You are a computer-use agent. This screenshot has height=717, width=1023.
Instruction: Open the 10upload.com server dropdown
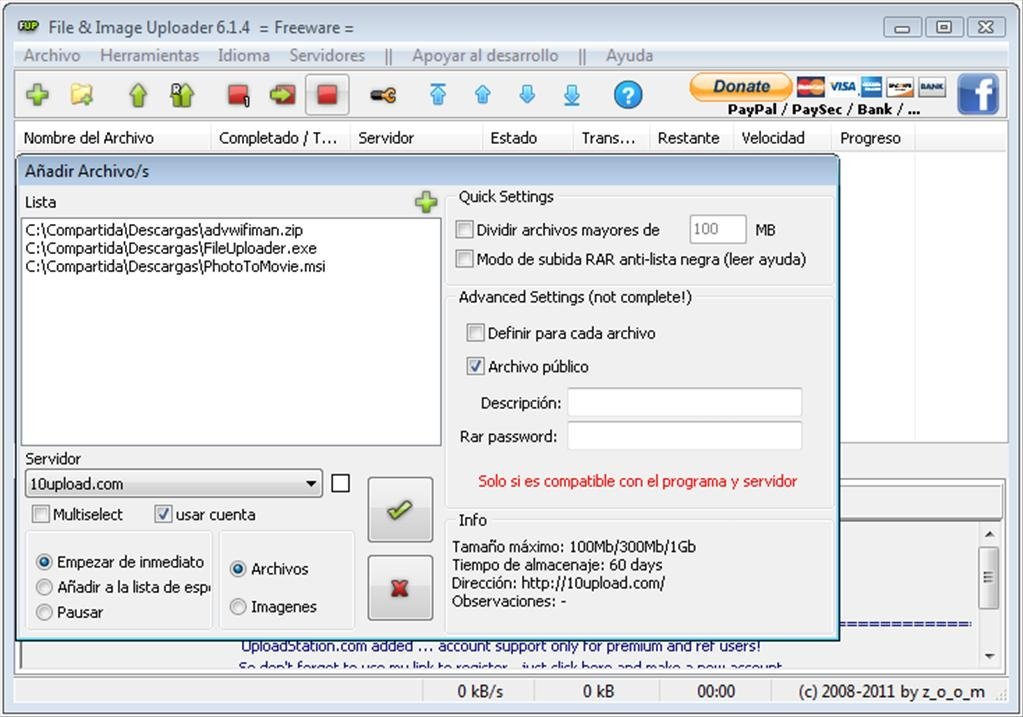(174, 483)
